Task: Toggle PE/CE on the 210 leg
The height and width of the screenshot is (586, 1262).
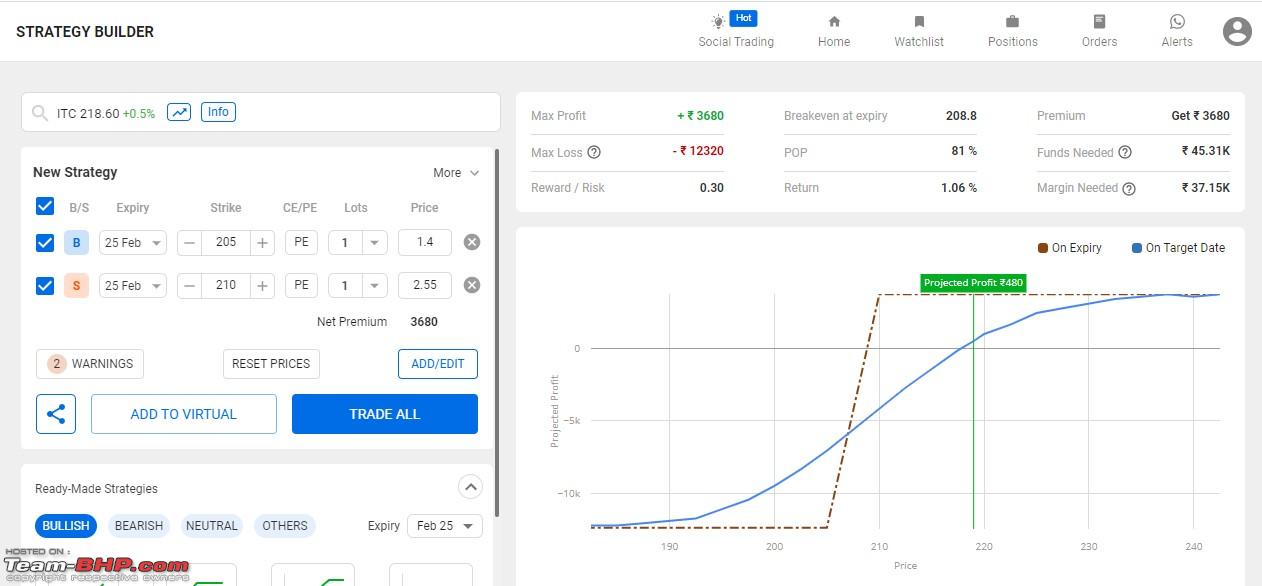Action: (301, 285)
